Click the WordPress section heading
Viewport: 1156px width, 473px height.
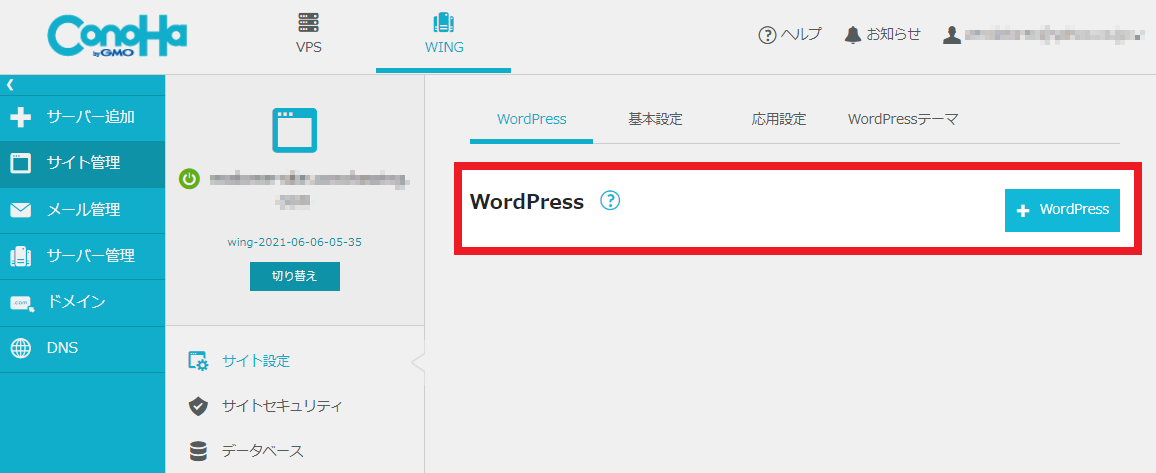526,201
